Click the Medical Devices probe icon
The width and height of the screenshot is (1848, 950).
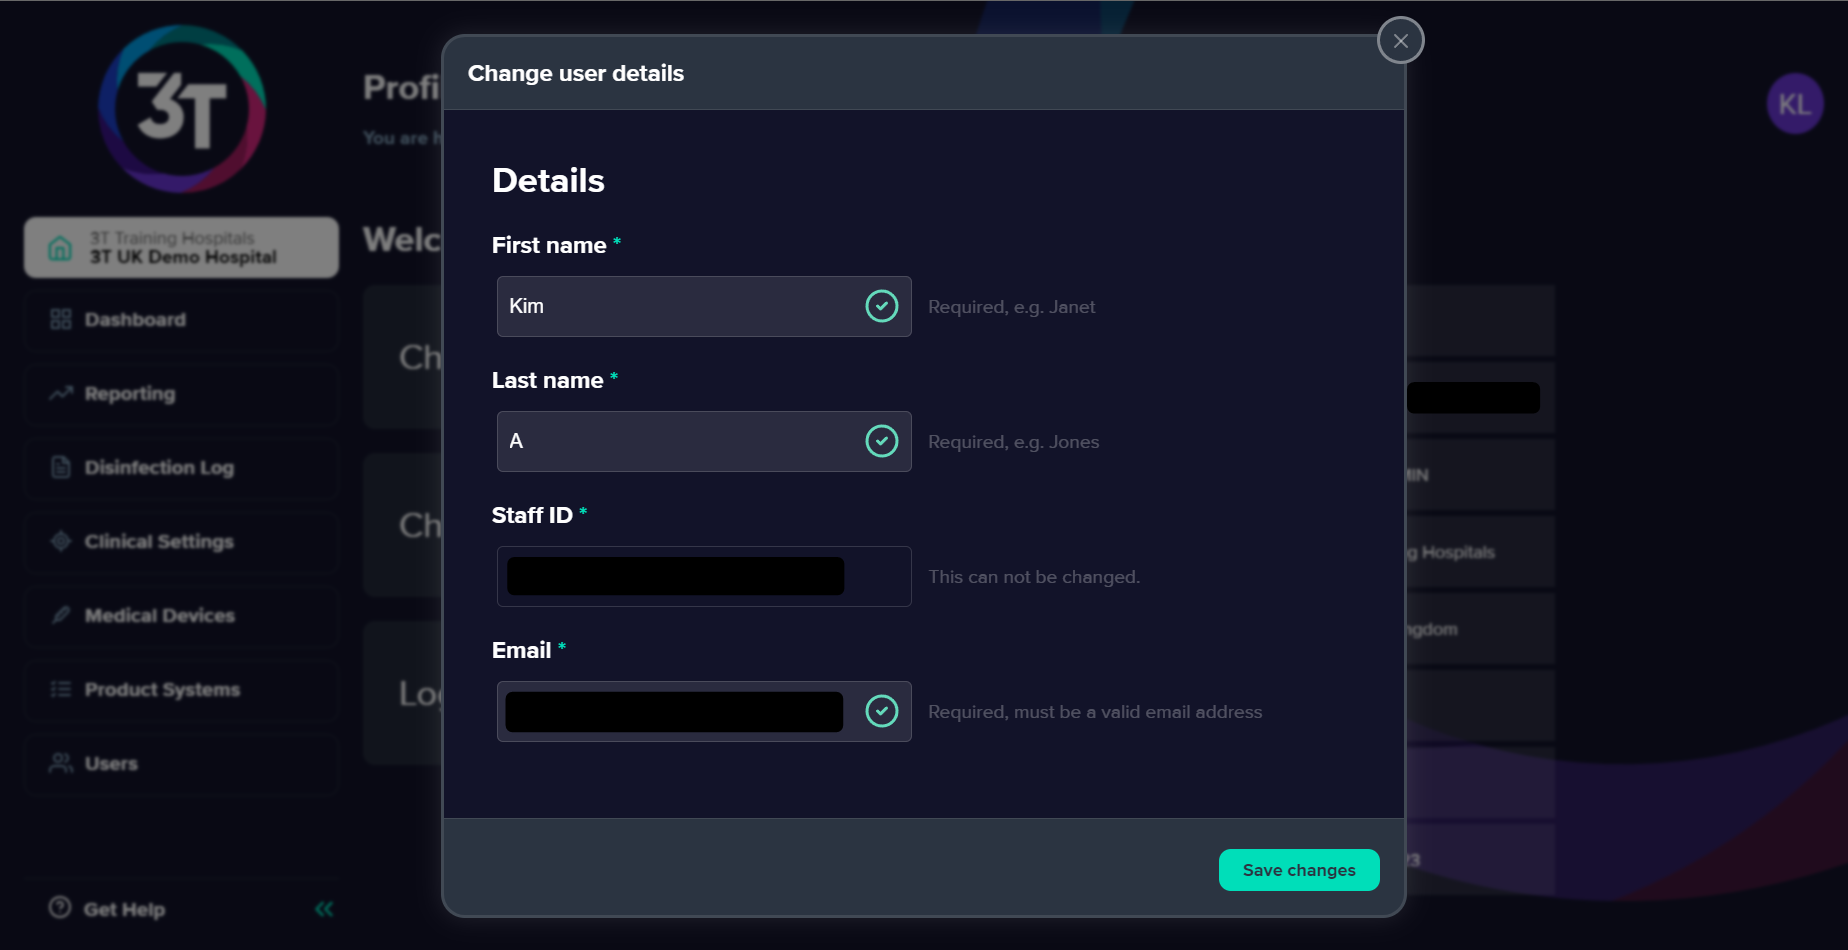[61, 615]
